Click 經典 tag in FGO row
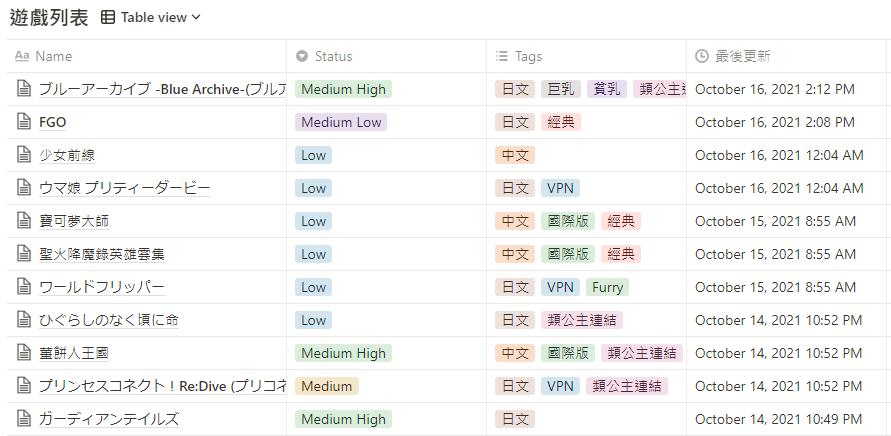The width and height of the screenshot is (891, 436). tap(561, 122)
